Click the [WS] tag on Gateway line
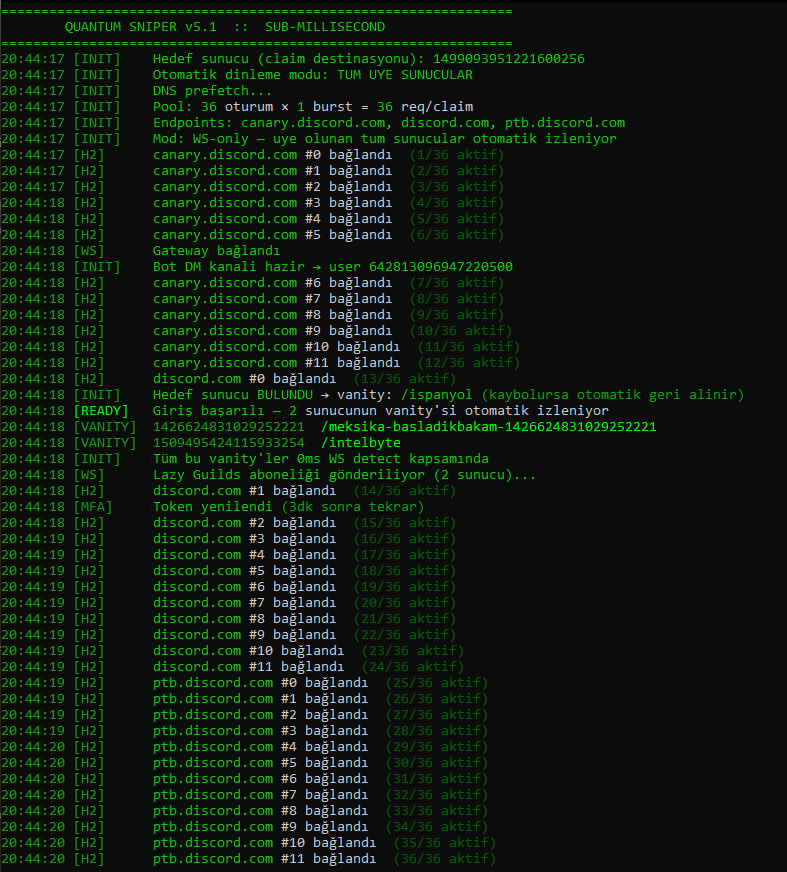Screen dimensions: 787x872 tap(89, 251)
